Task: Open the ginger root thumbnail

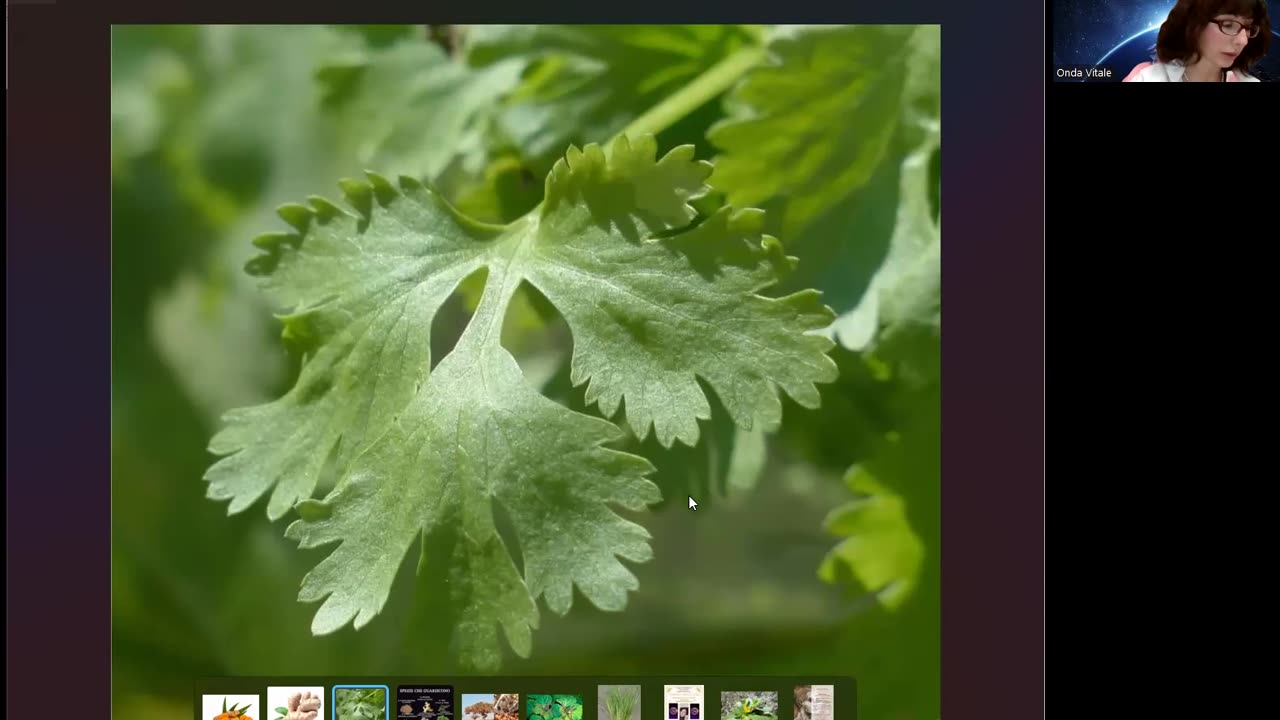Action: 295,703
